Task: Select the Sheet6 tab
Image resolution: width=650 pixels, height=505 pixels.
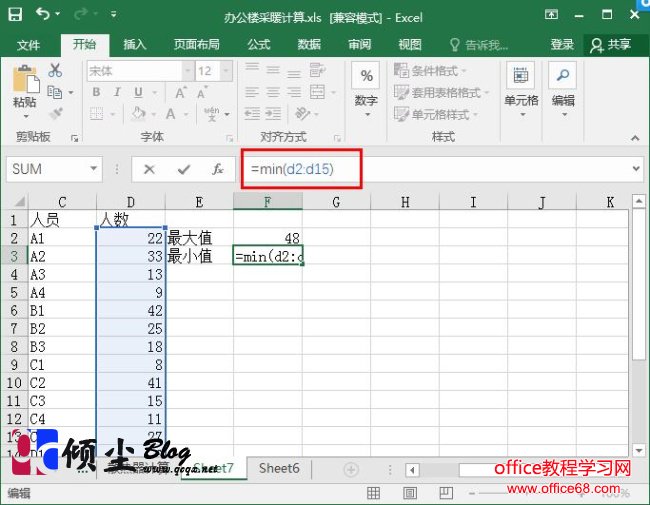Action: point(279,469)
